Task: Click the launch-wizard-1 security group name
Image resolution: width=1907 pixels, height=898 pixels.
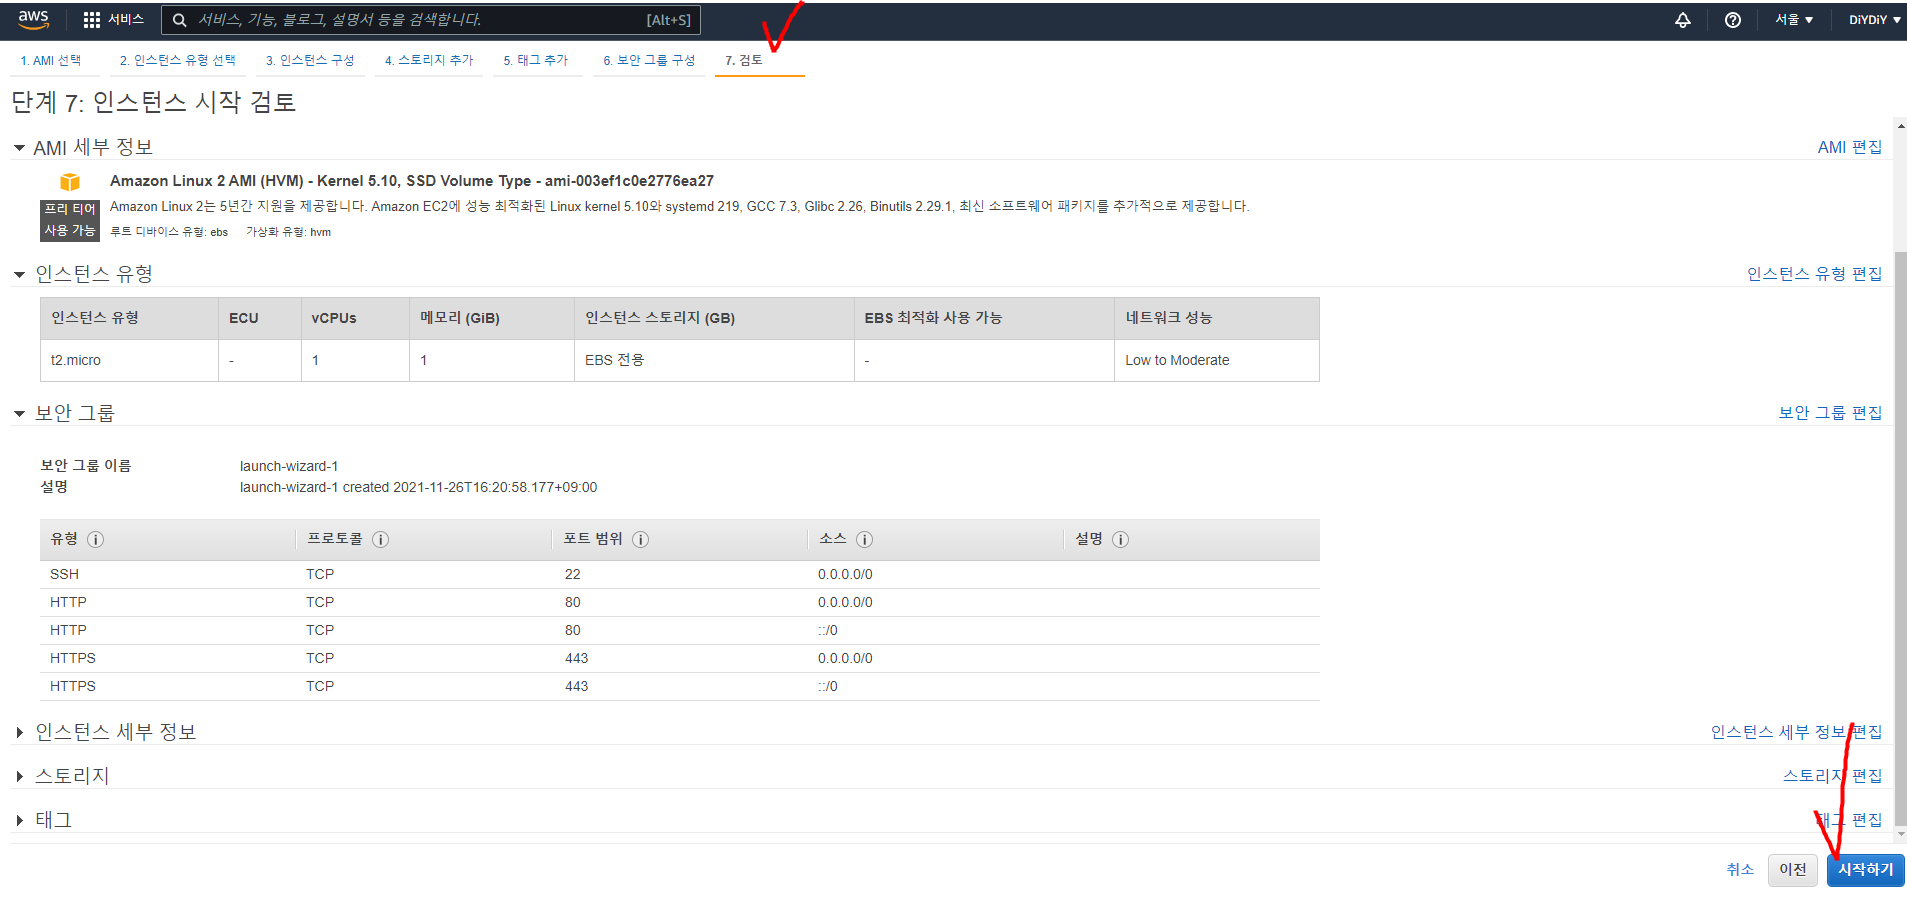Action: click(289, 466)
